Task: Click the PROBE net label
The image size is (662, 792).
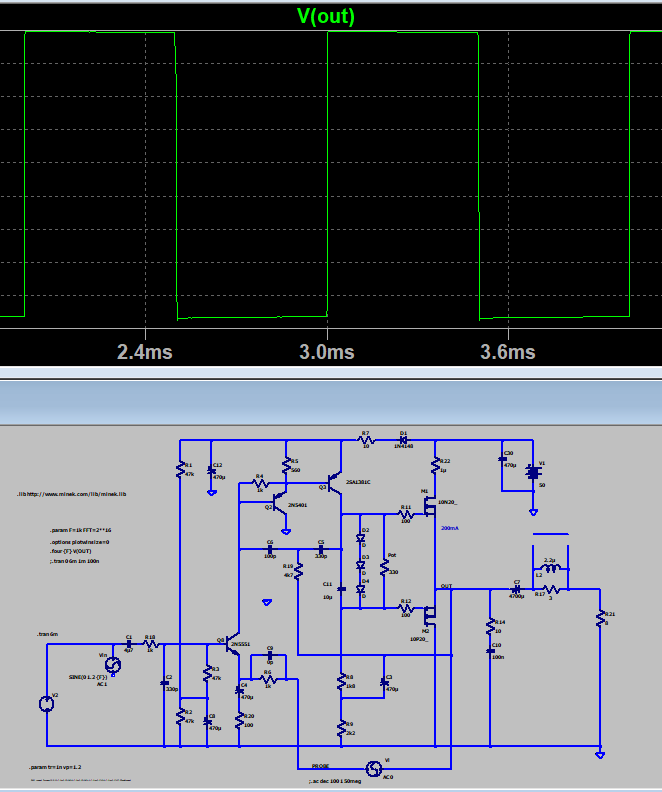Action: pyautogui.click(x=320, y=766)
